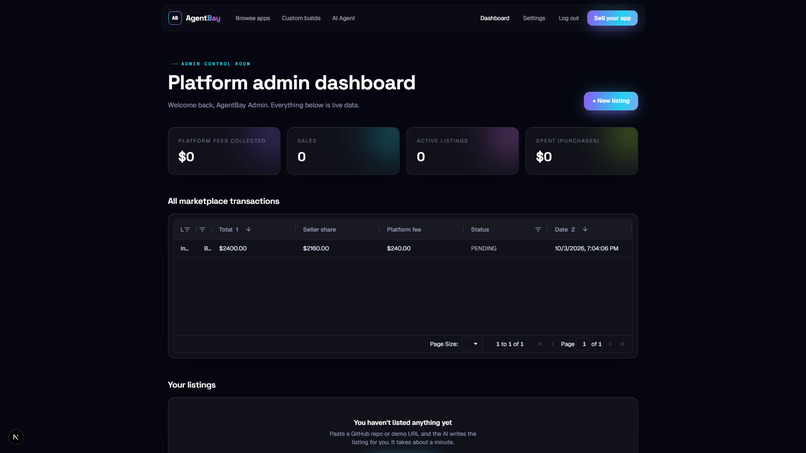Click the $2400.00 total cell
The height and width of the screenshot is (453, 806).
[x=233, y=248]
